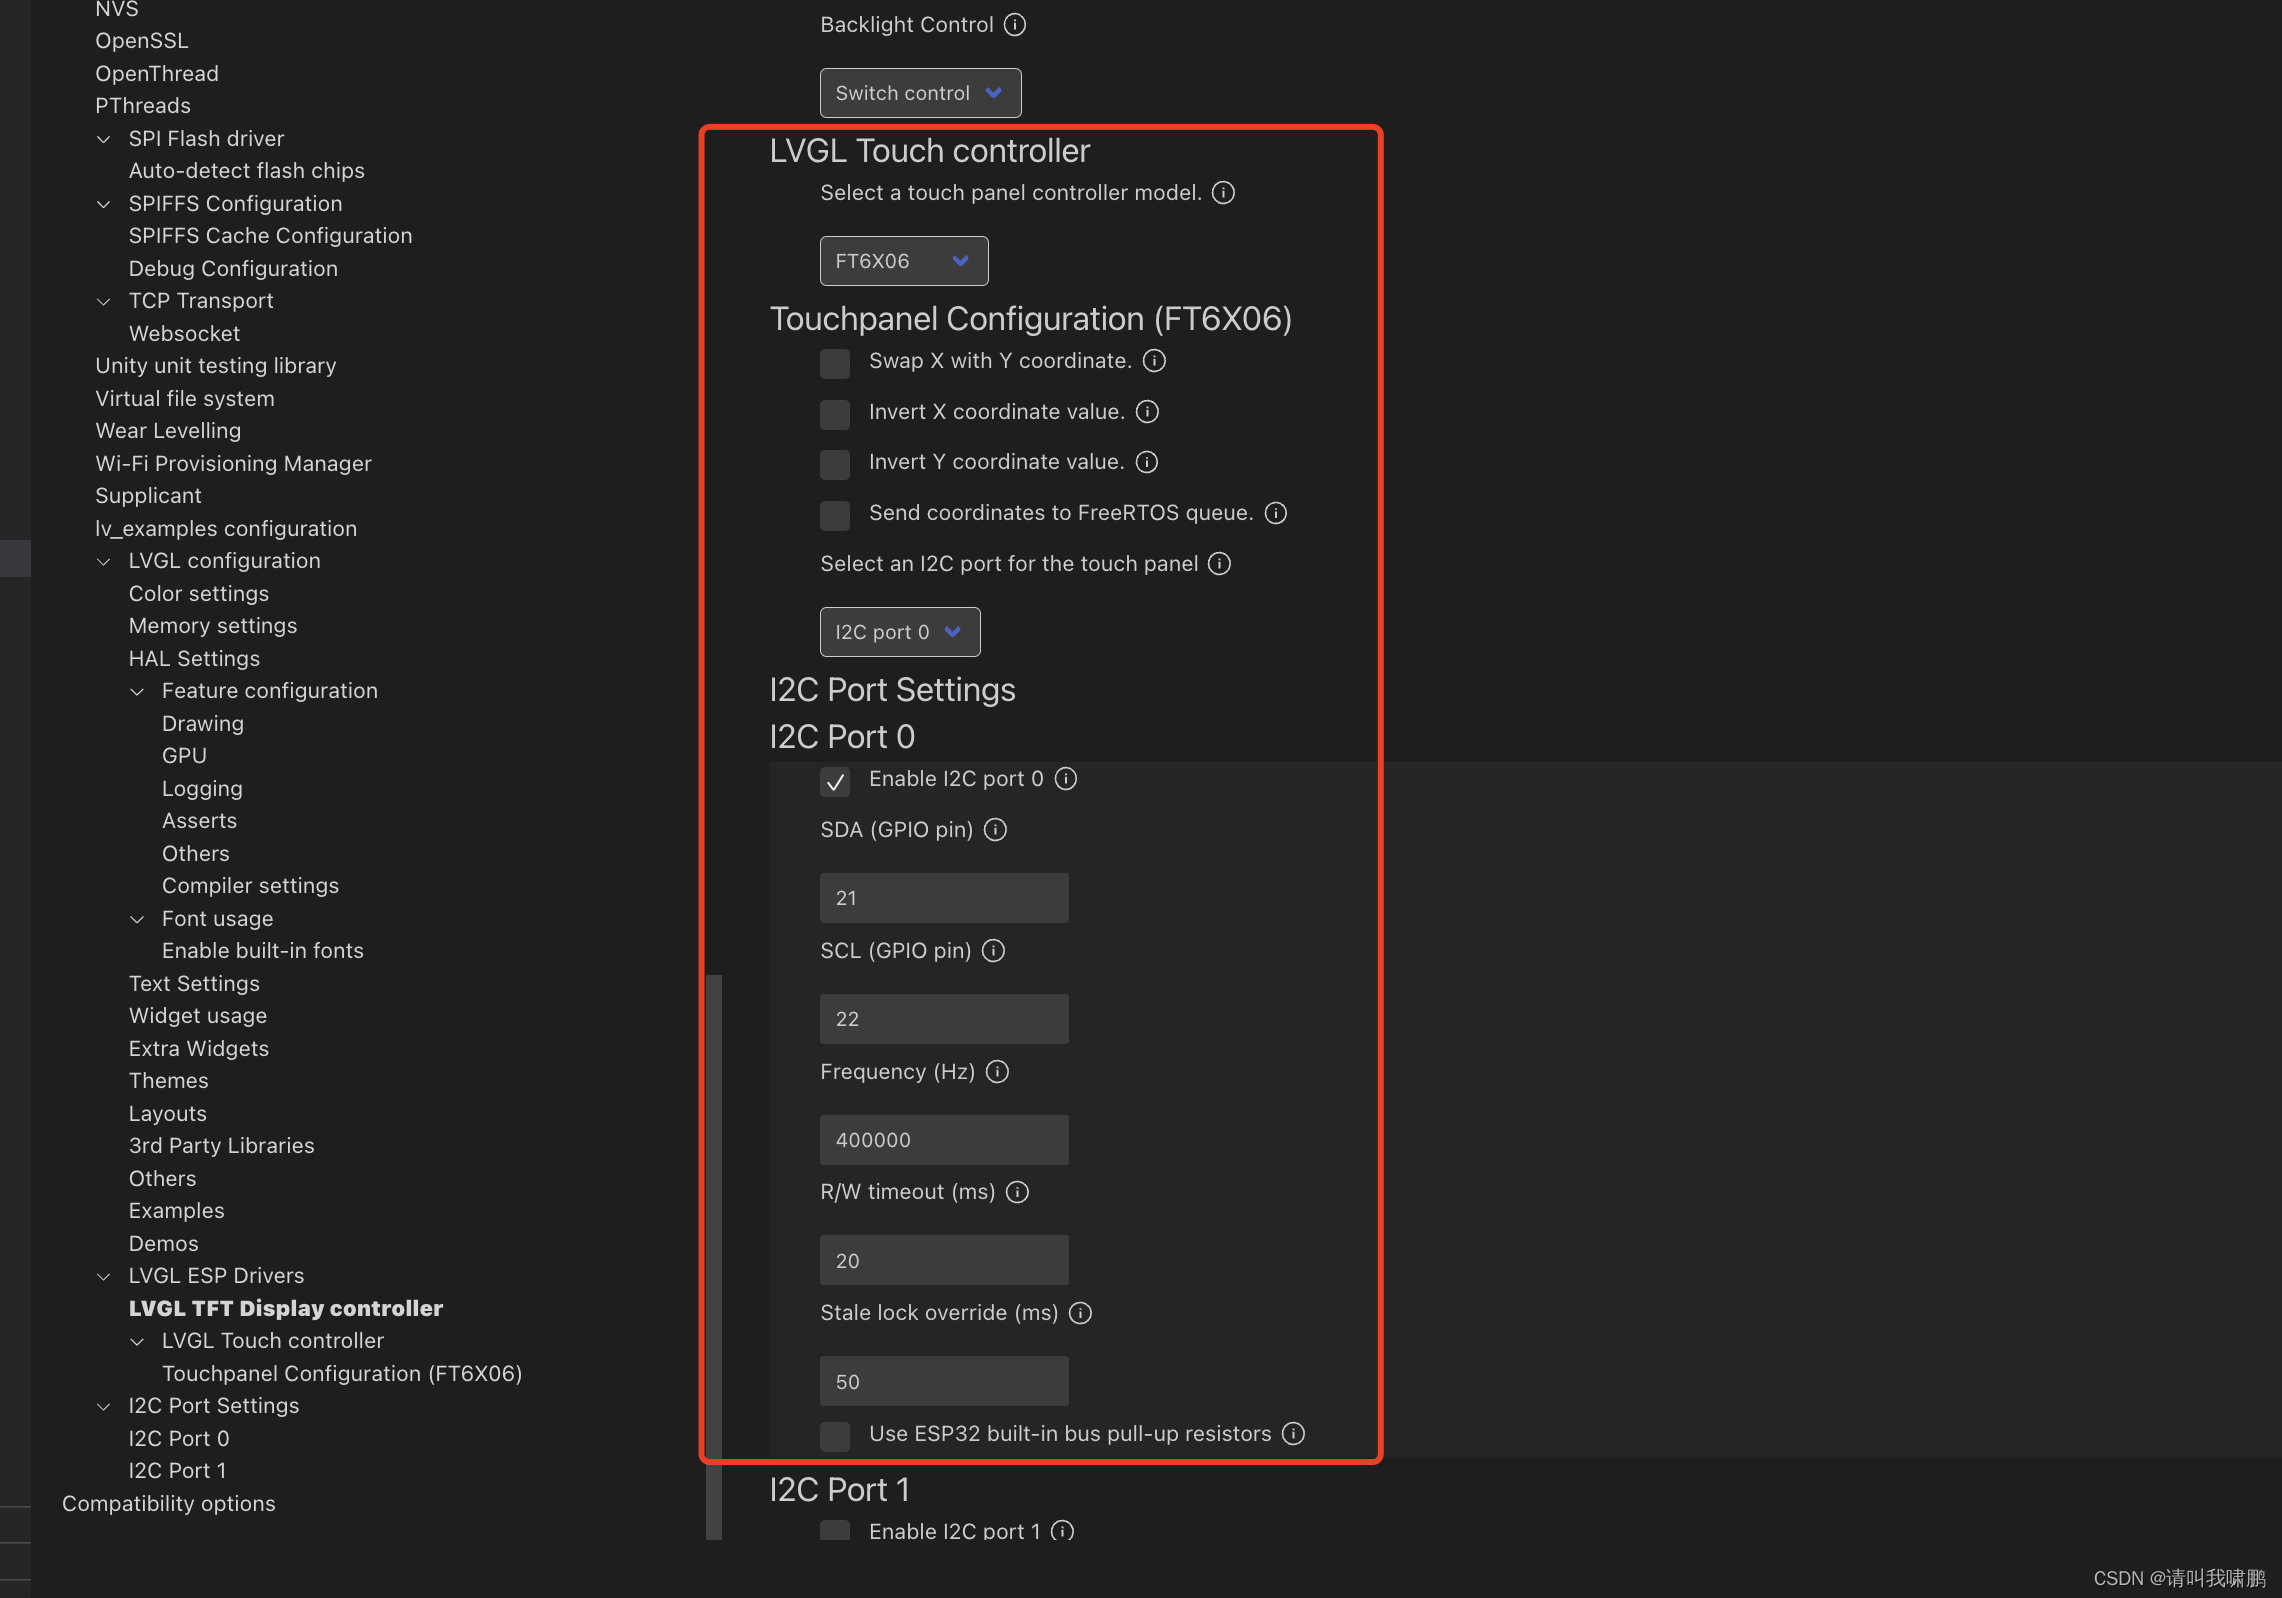Uncheck Enable I2C port 0

[x=835, y=781]
